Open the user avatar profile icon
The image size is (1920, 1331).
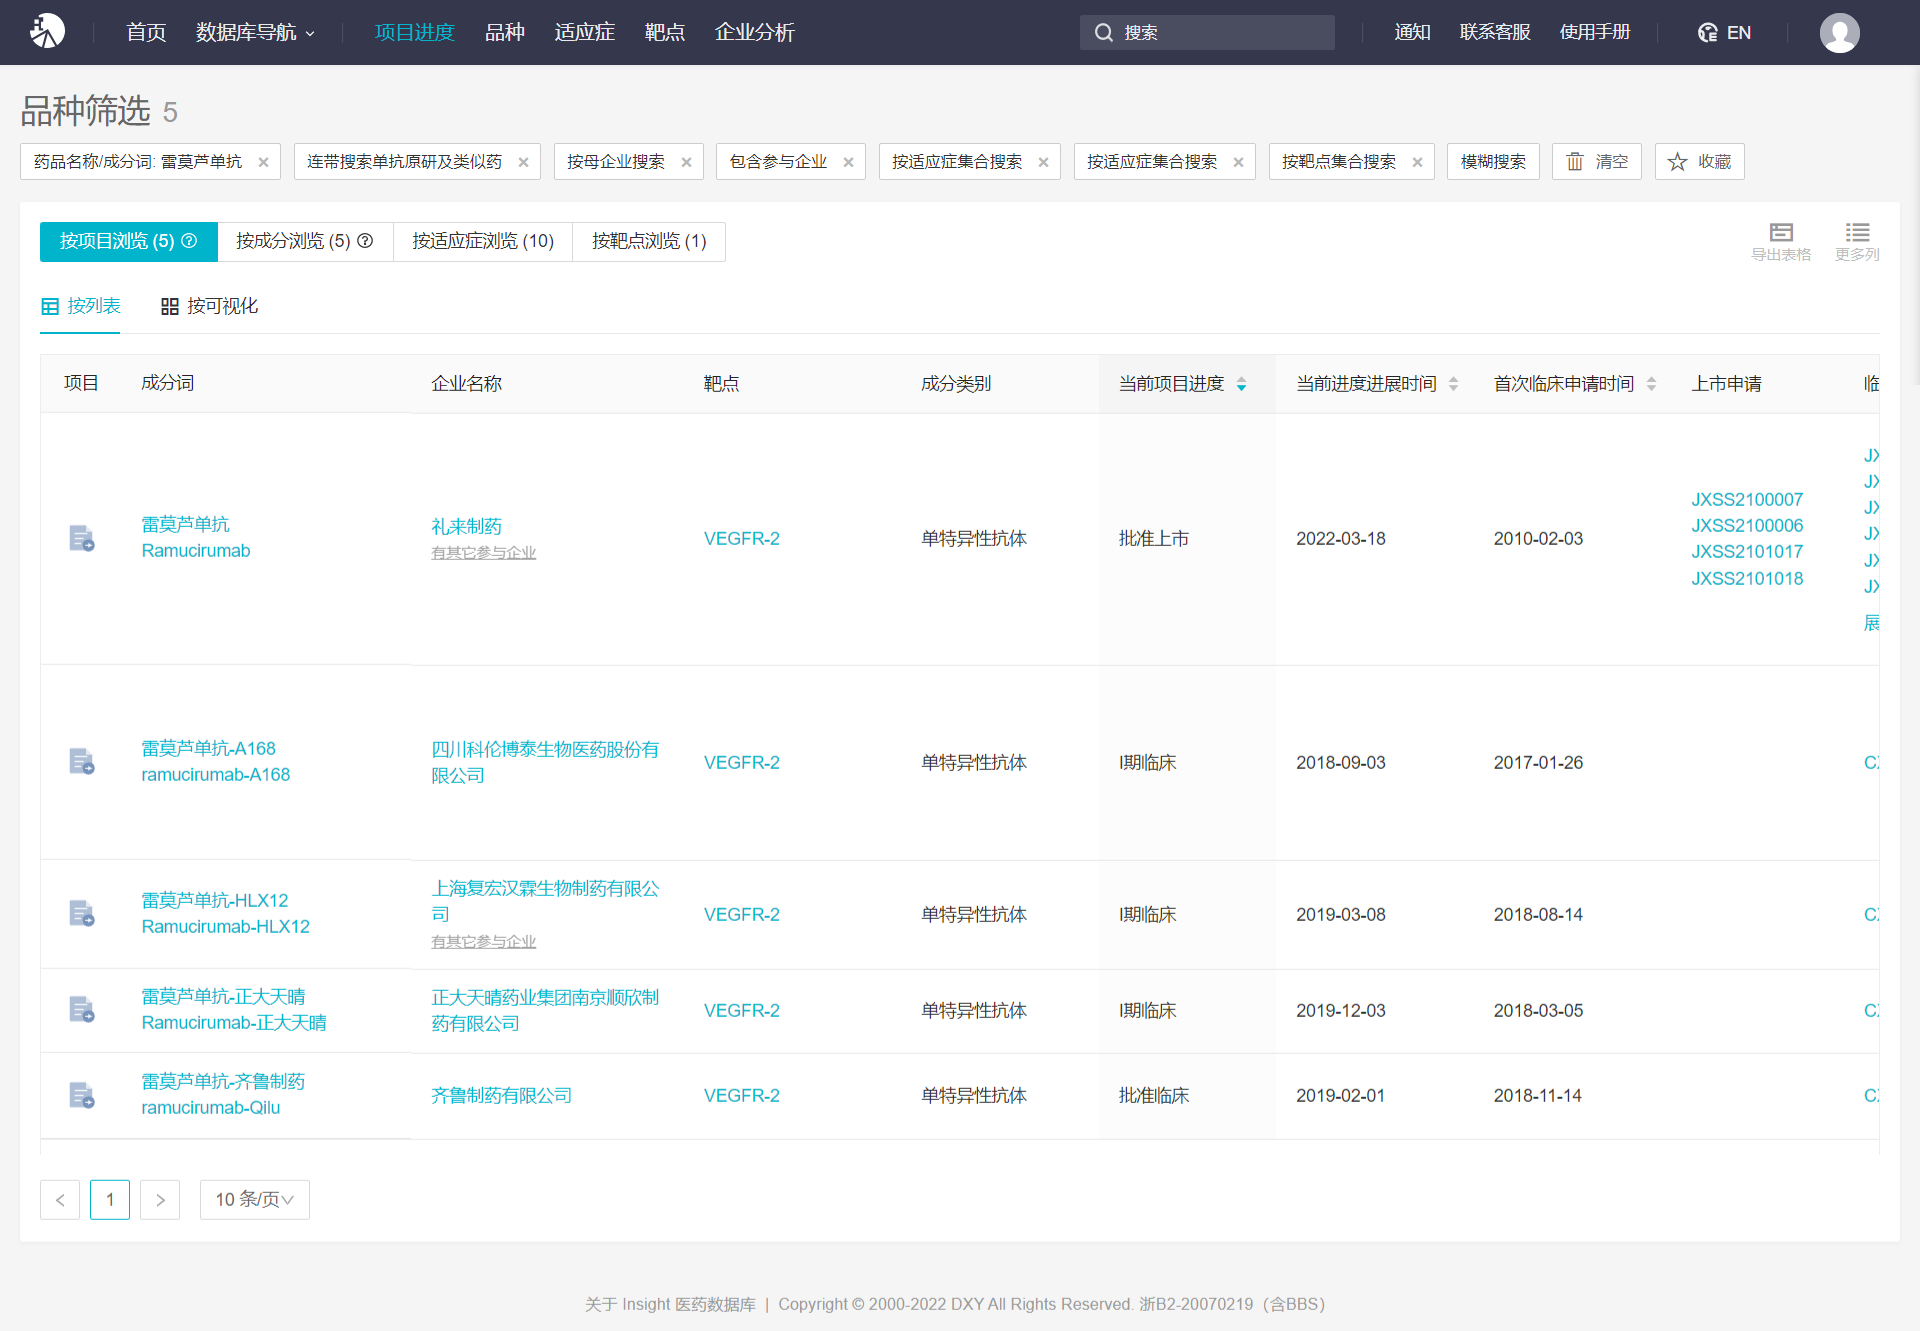1839,32
